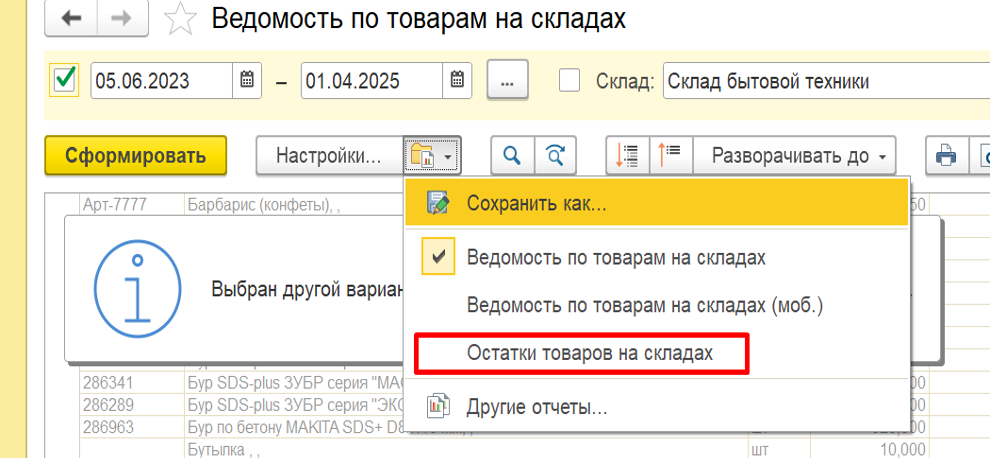Open calendar for end date 01.04.2025
Image resolution: width=991 pixels, height=458 pixels.
point(457,81)
